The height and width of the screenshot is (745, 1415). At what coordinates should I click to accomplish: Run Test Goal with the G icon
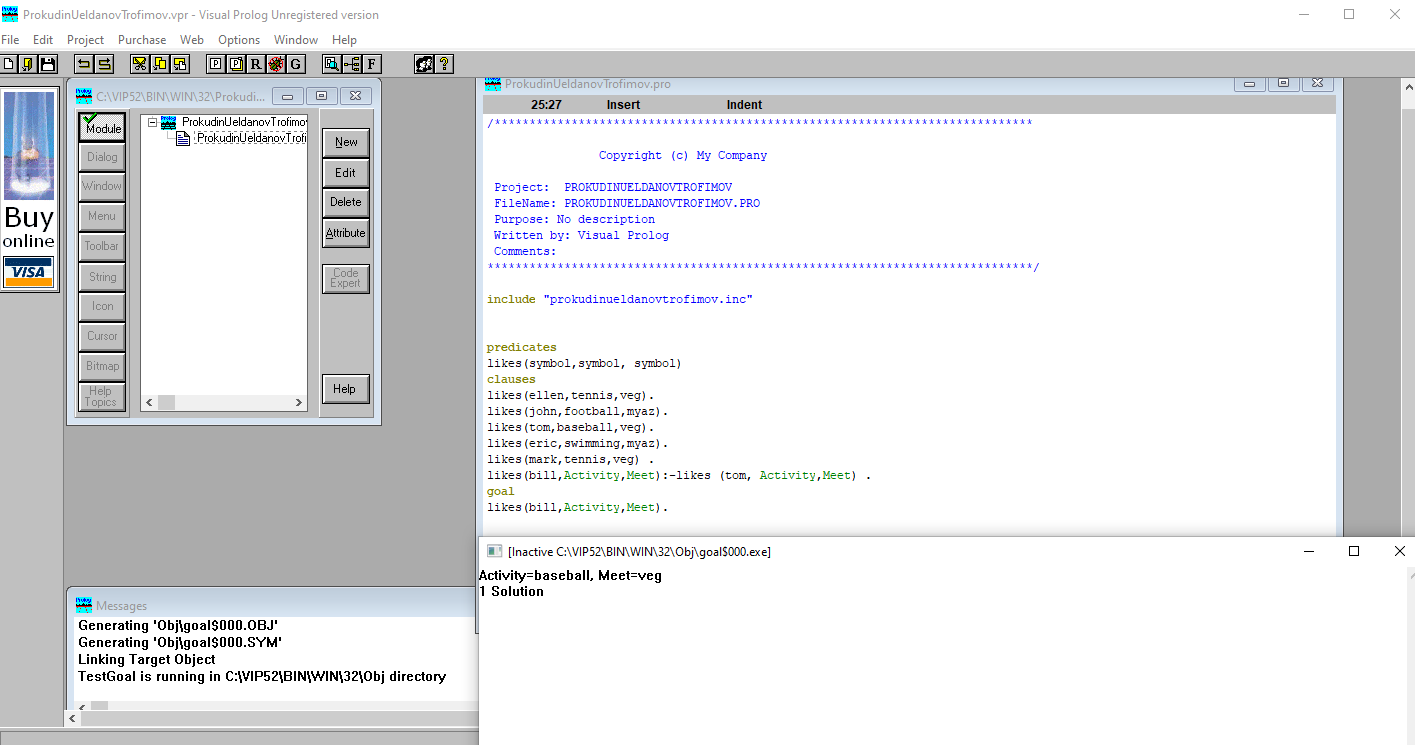click(296, 64)
